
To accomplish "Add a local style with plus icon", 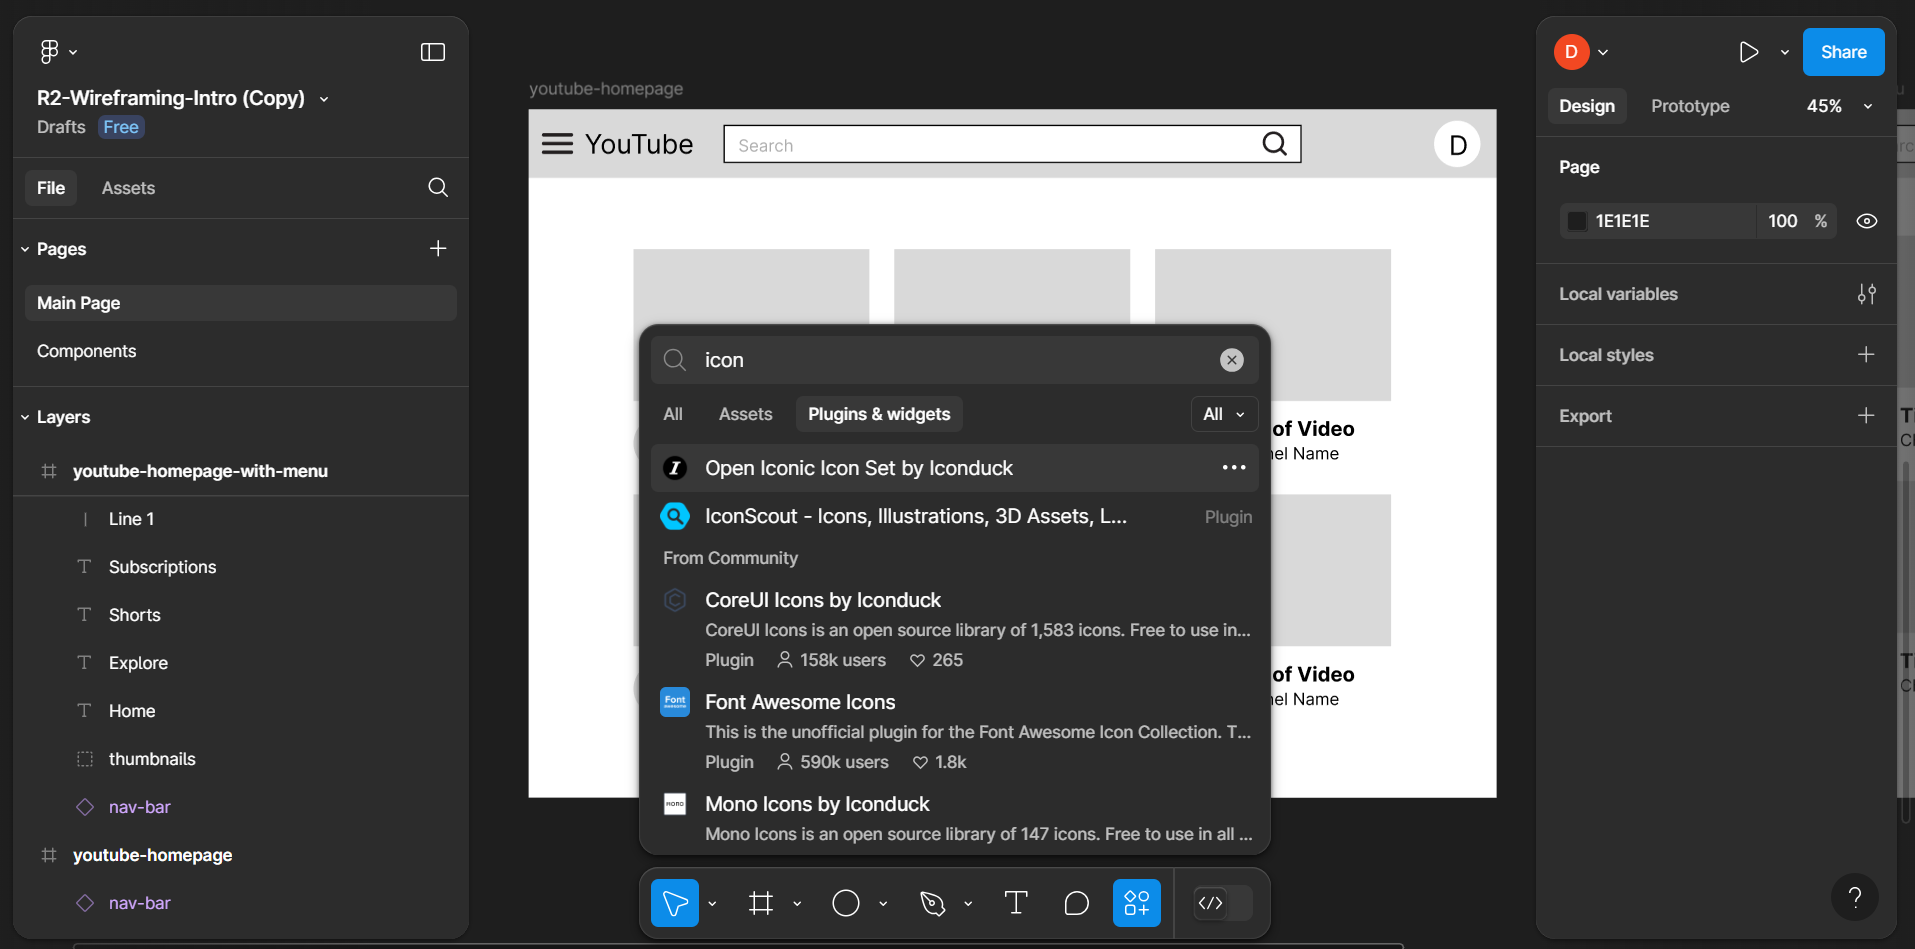I will click(x=1866, y=355).
